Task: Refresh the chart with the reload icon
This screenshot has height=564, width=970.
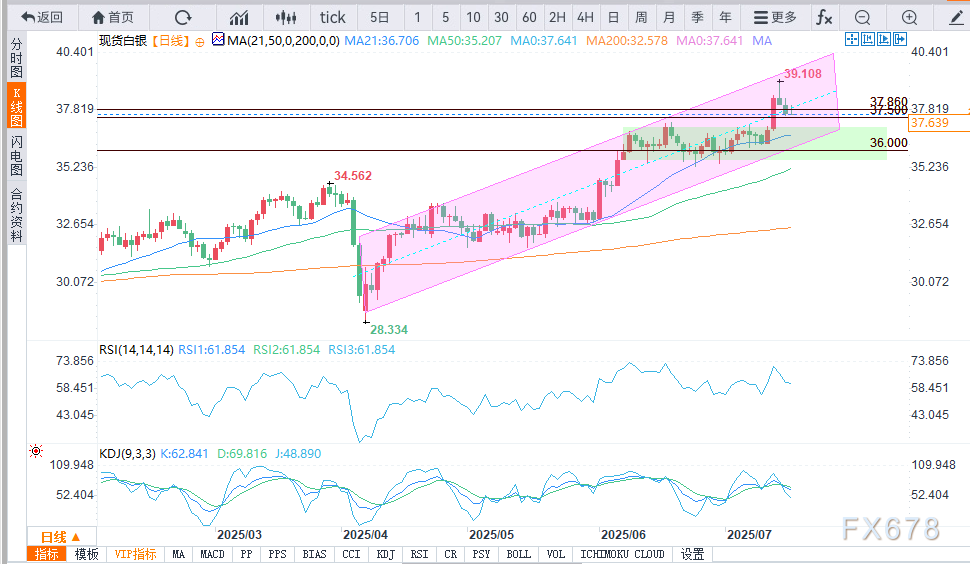Action: click(x=182, y=17)
